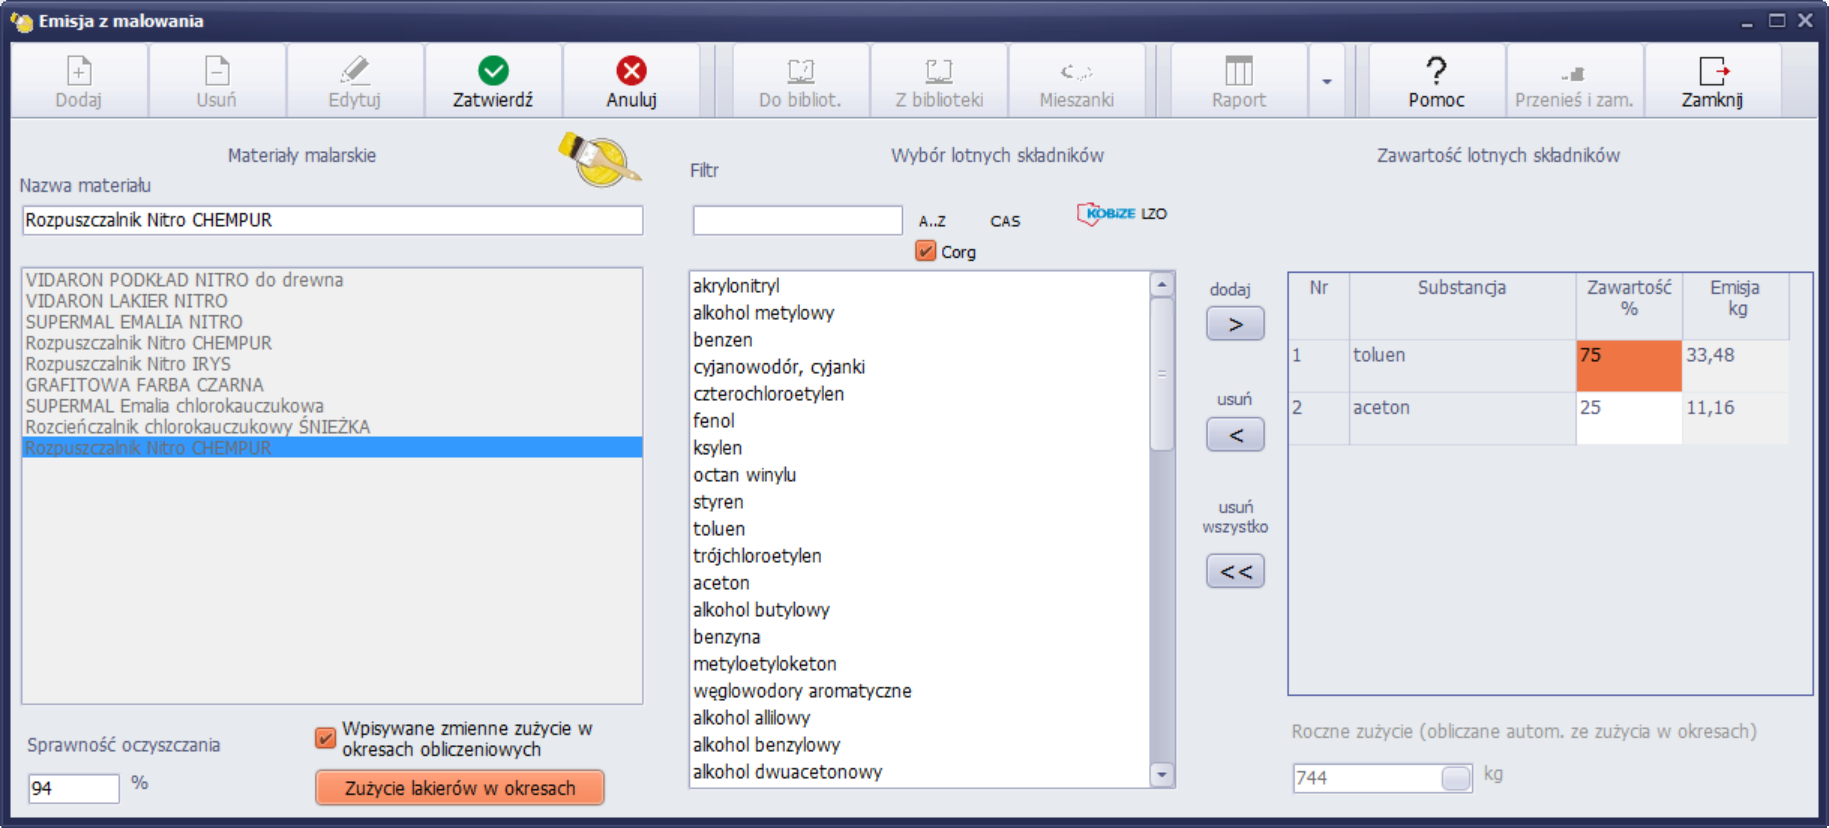The width and height of the screenshot is (1829, 828).
Task: Click the Nazwa materiału input field
Action: 332,220
